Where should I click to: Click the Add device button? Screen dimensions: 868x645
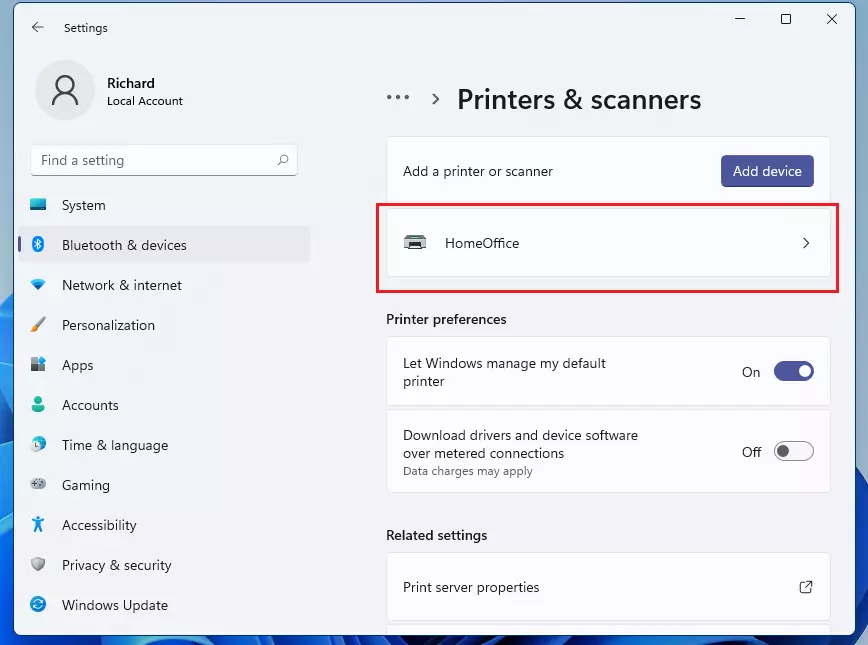[x=767, y=171]
